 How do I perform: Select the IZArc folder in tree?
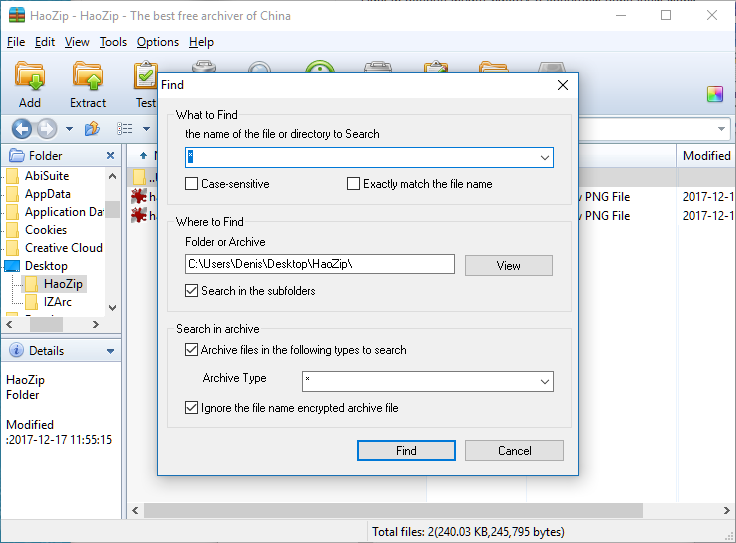(x=57, y=301)
